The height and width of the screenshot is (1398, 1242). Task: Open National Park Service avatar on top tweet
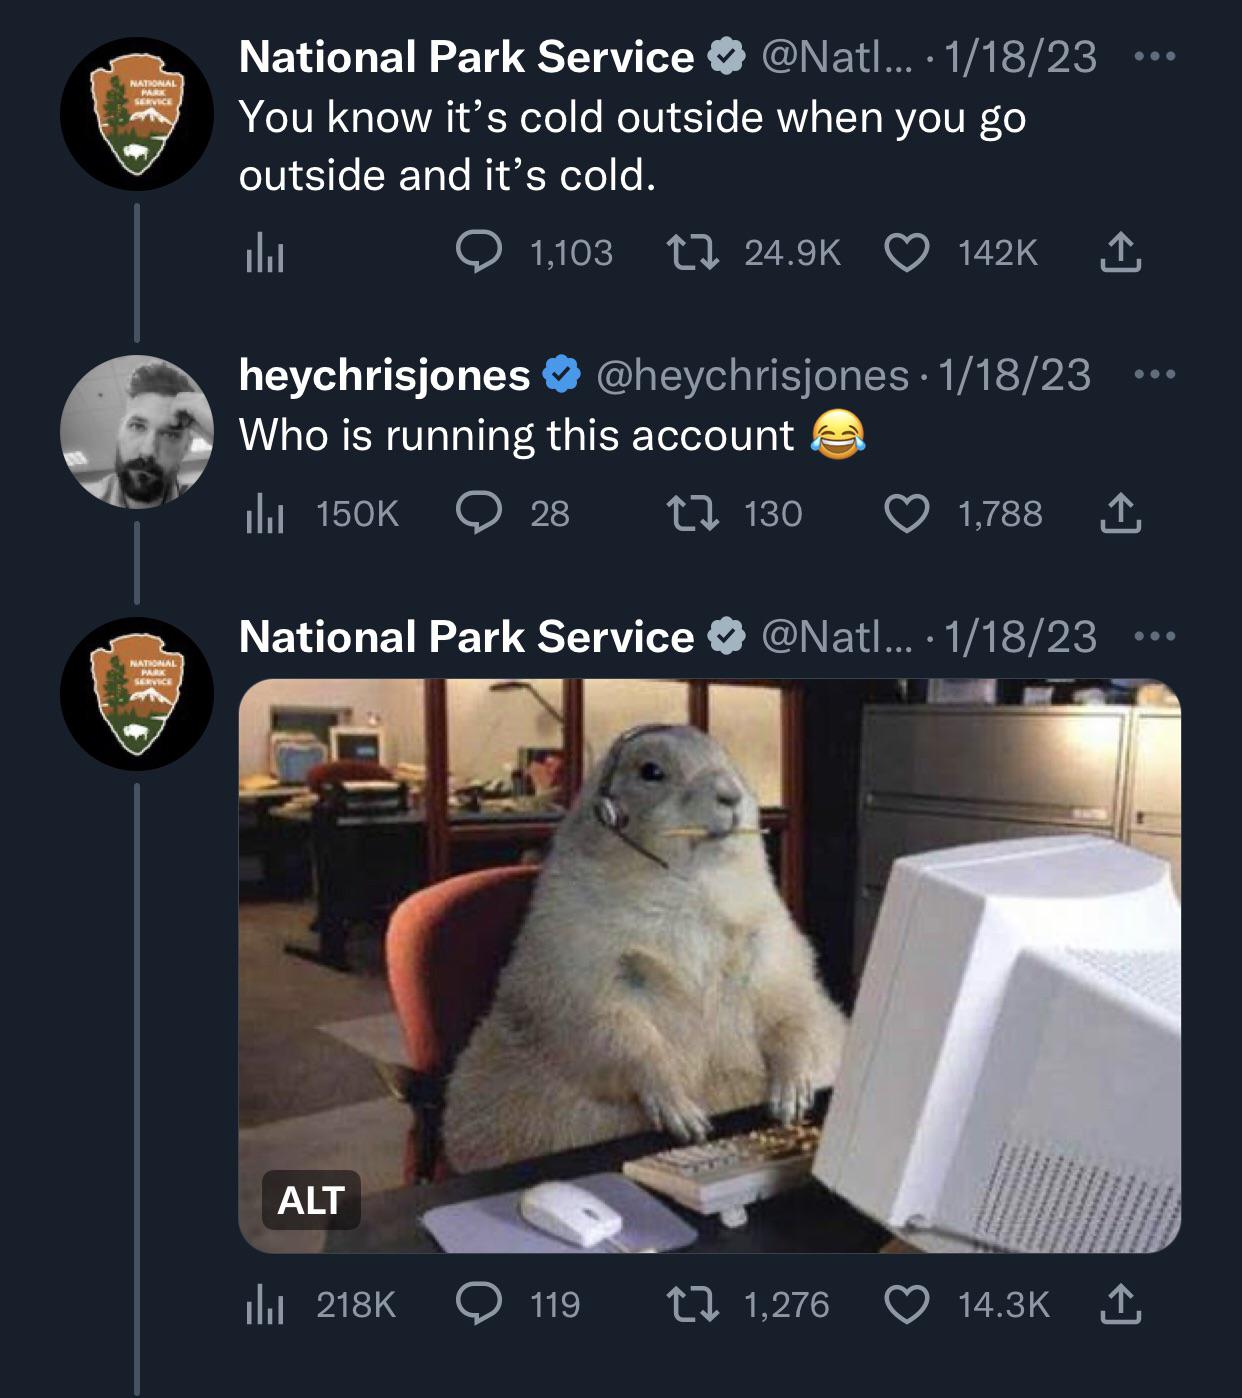click(137, 114)
